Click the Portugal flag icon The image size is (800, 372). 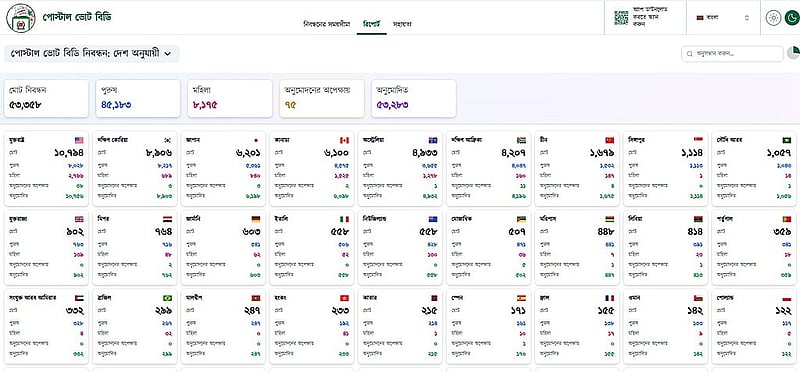coord(787,219)
